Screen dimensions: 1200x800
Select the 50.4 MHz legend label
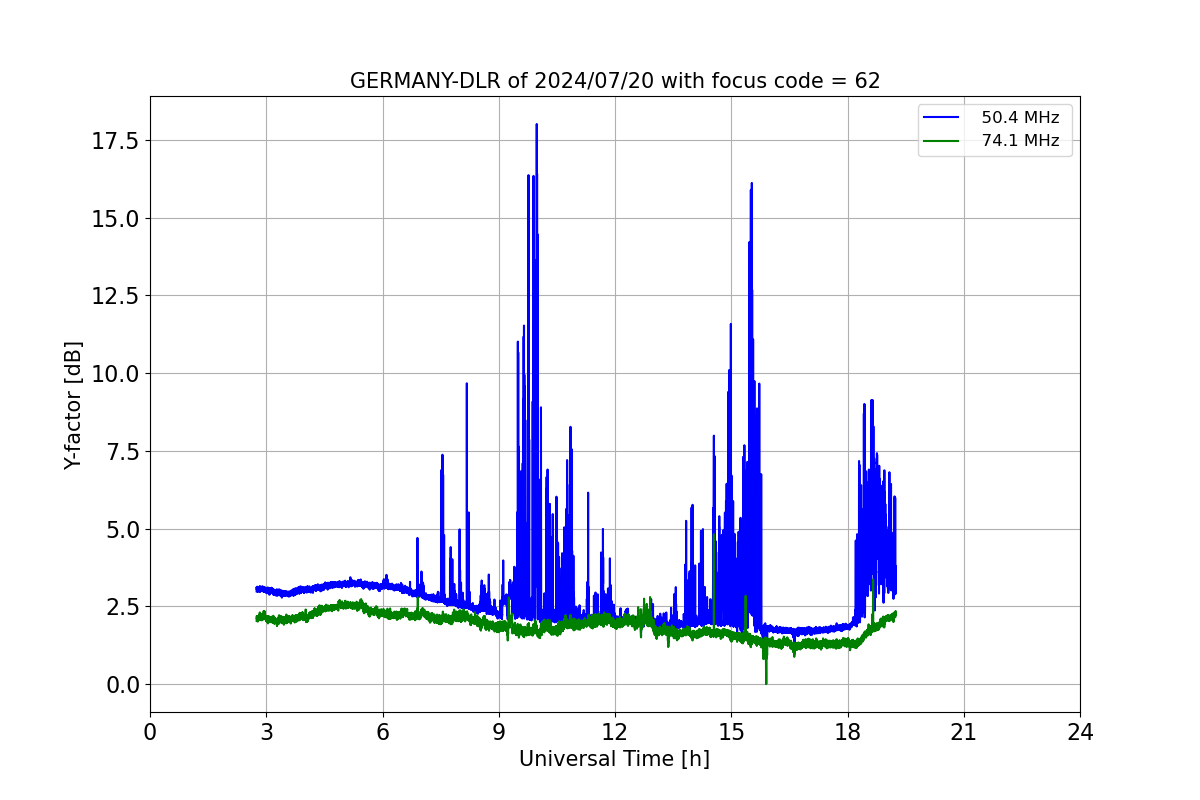pos(1020,118)
